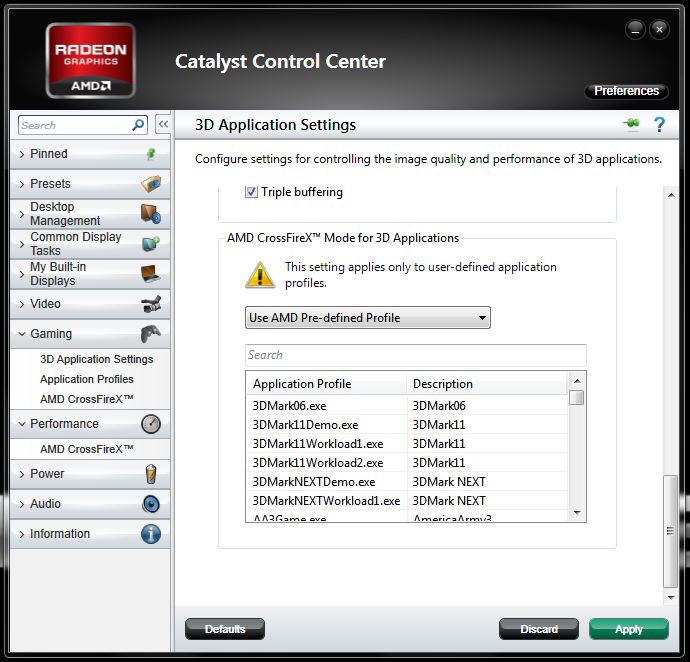This screenshot has width=690, height=662.
Task: Minimize the Catalyst Control Center window
Action: [x=635, y=29]
